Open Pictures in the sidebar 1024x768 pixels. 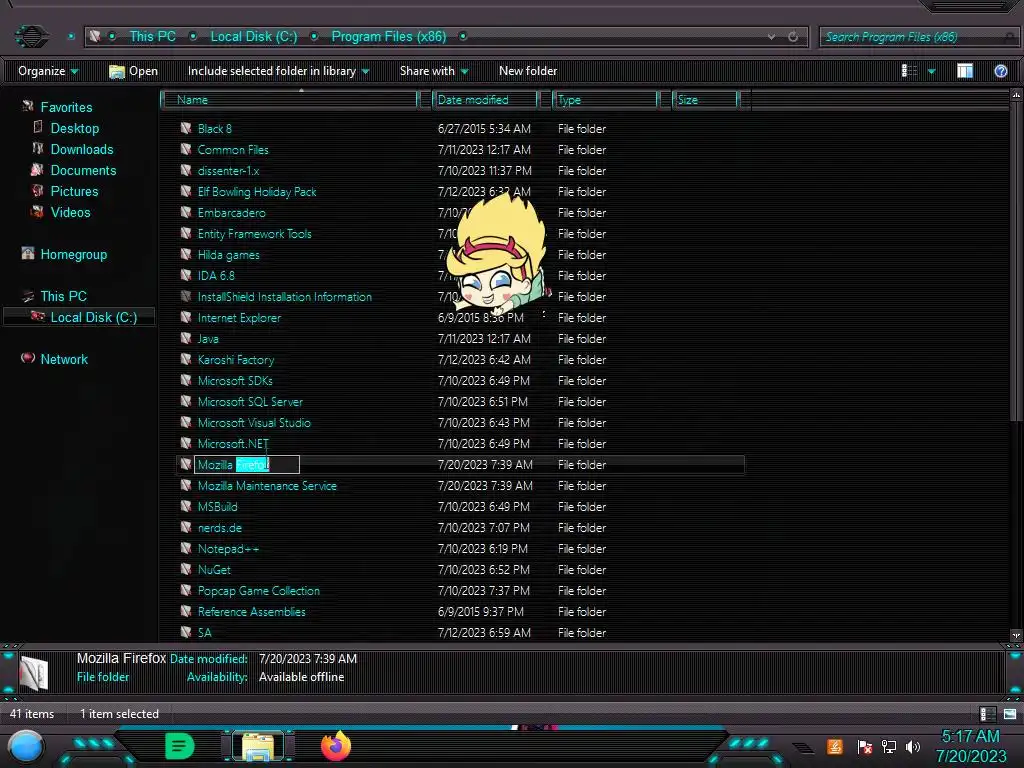click(74, 191)
